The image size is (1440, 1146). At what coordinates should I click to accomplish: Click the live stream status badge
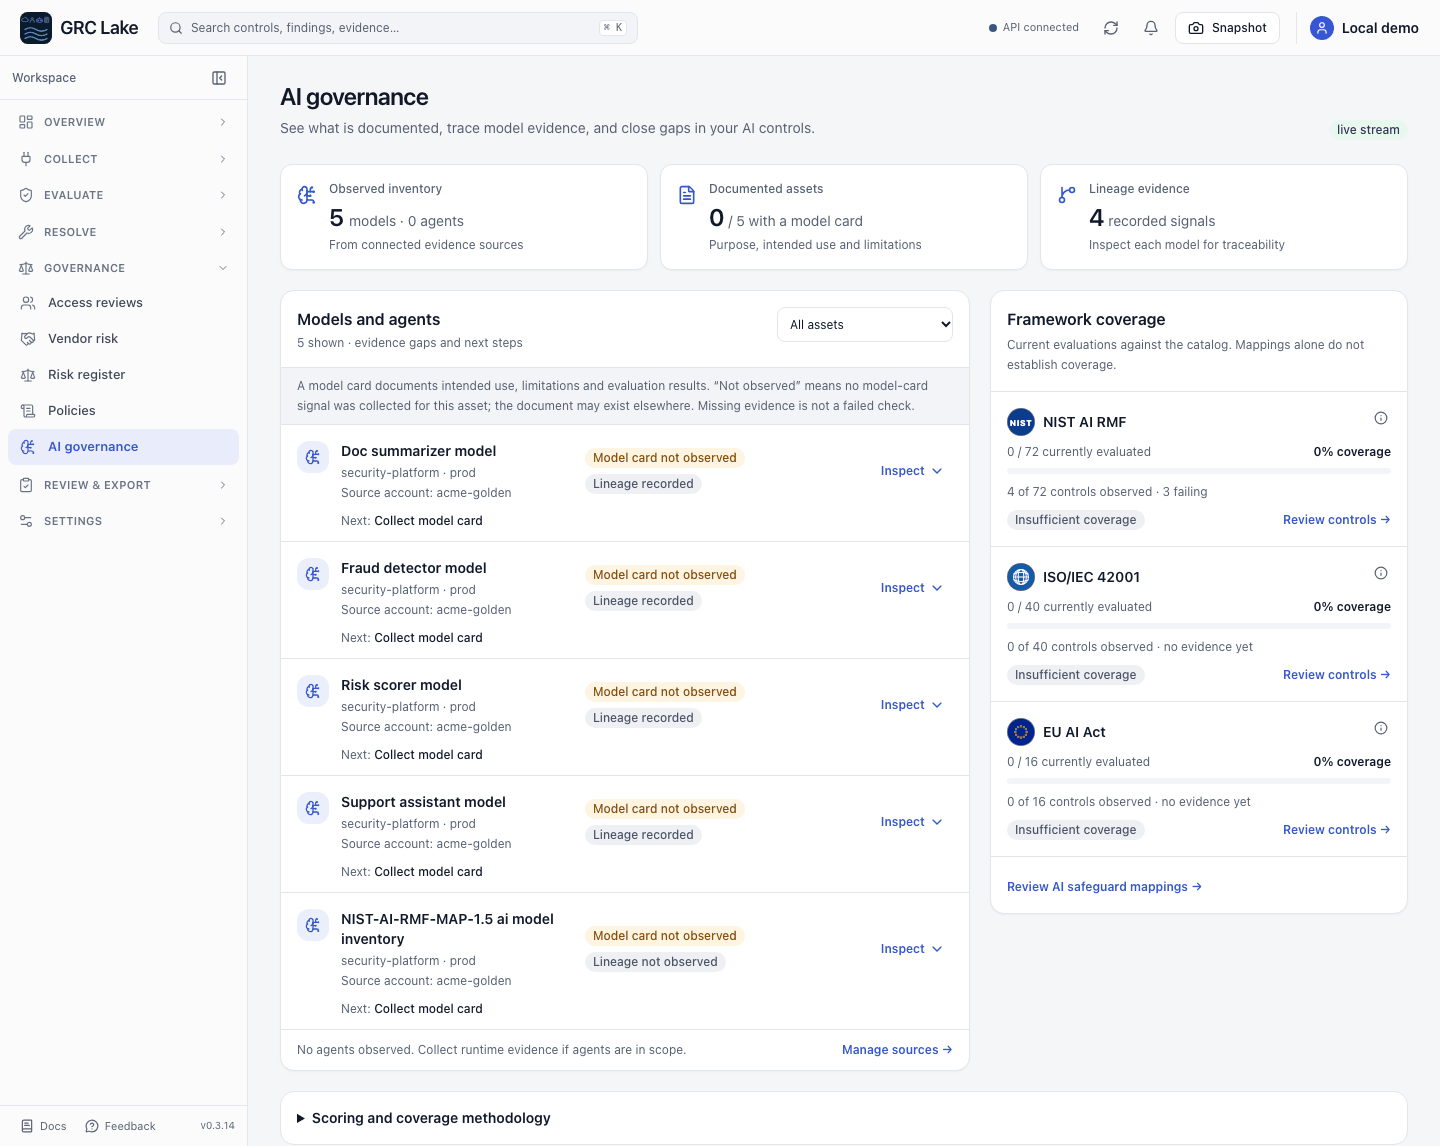(x=1368, y=130)
